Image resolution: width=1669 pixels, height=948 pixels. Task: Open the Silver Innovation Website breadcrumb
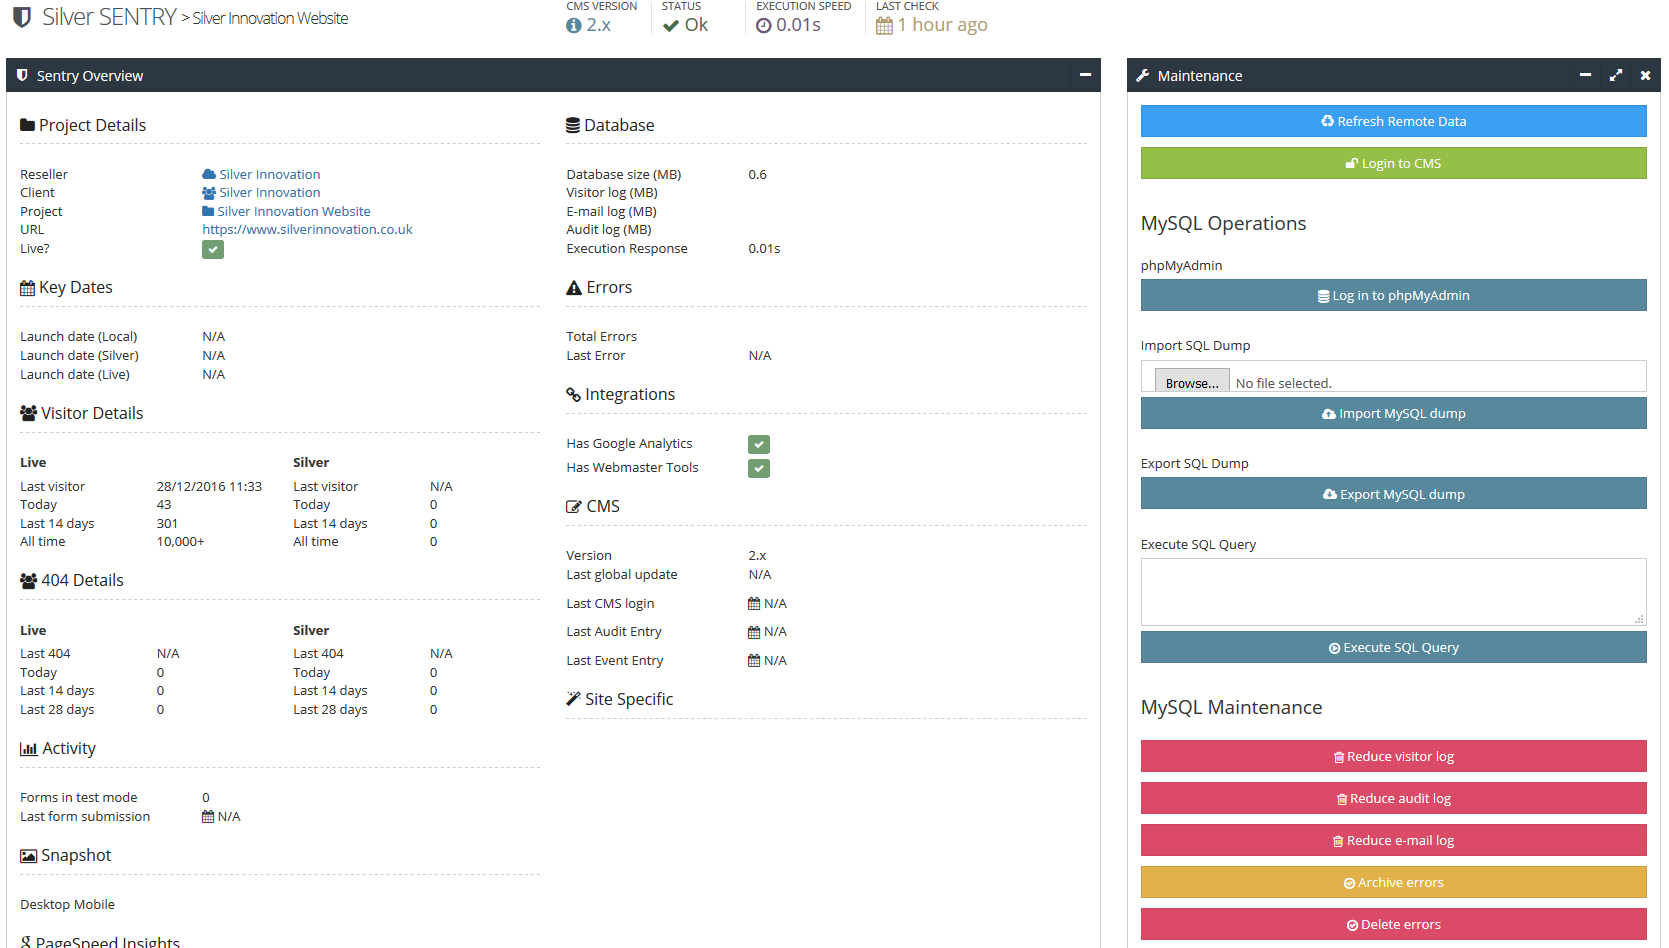click(270, 18)
